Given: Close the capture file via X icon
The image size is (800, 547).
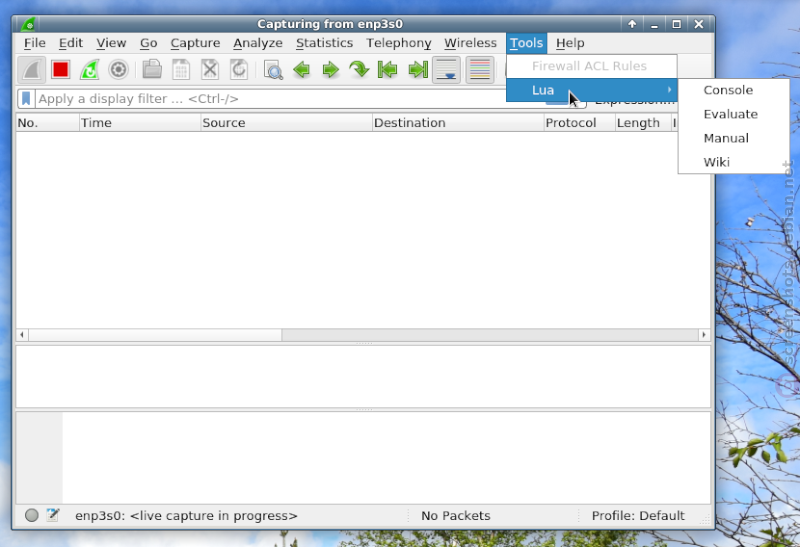Looking at the screenshot, I should click(x=210, y=69).
